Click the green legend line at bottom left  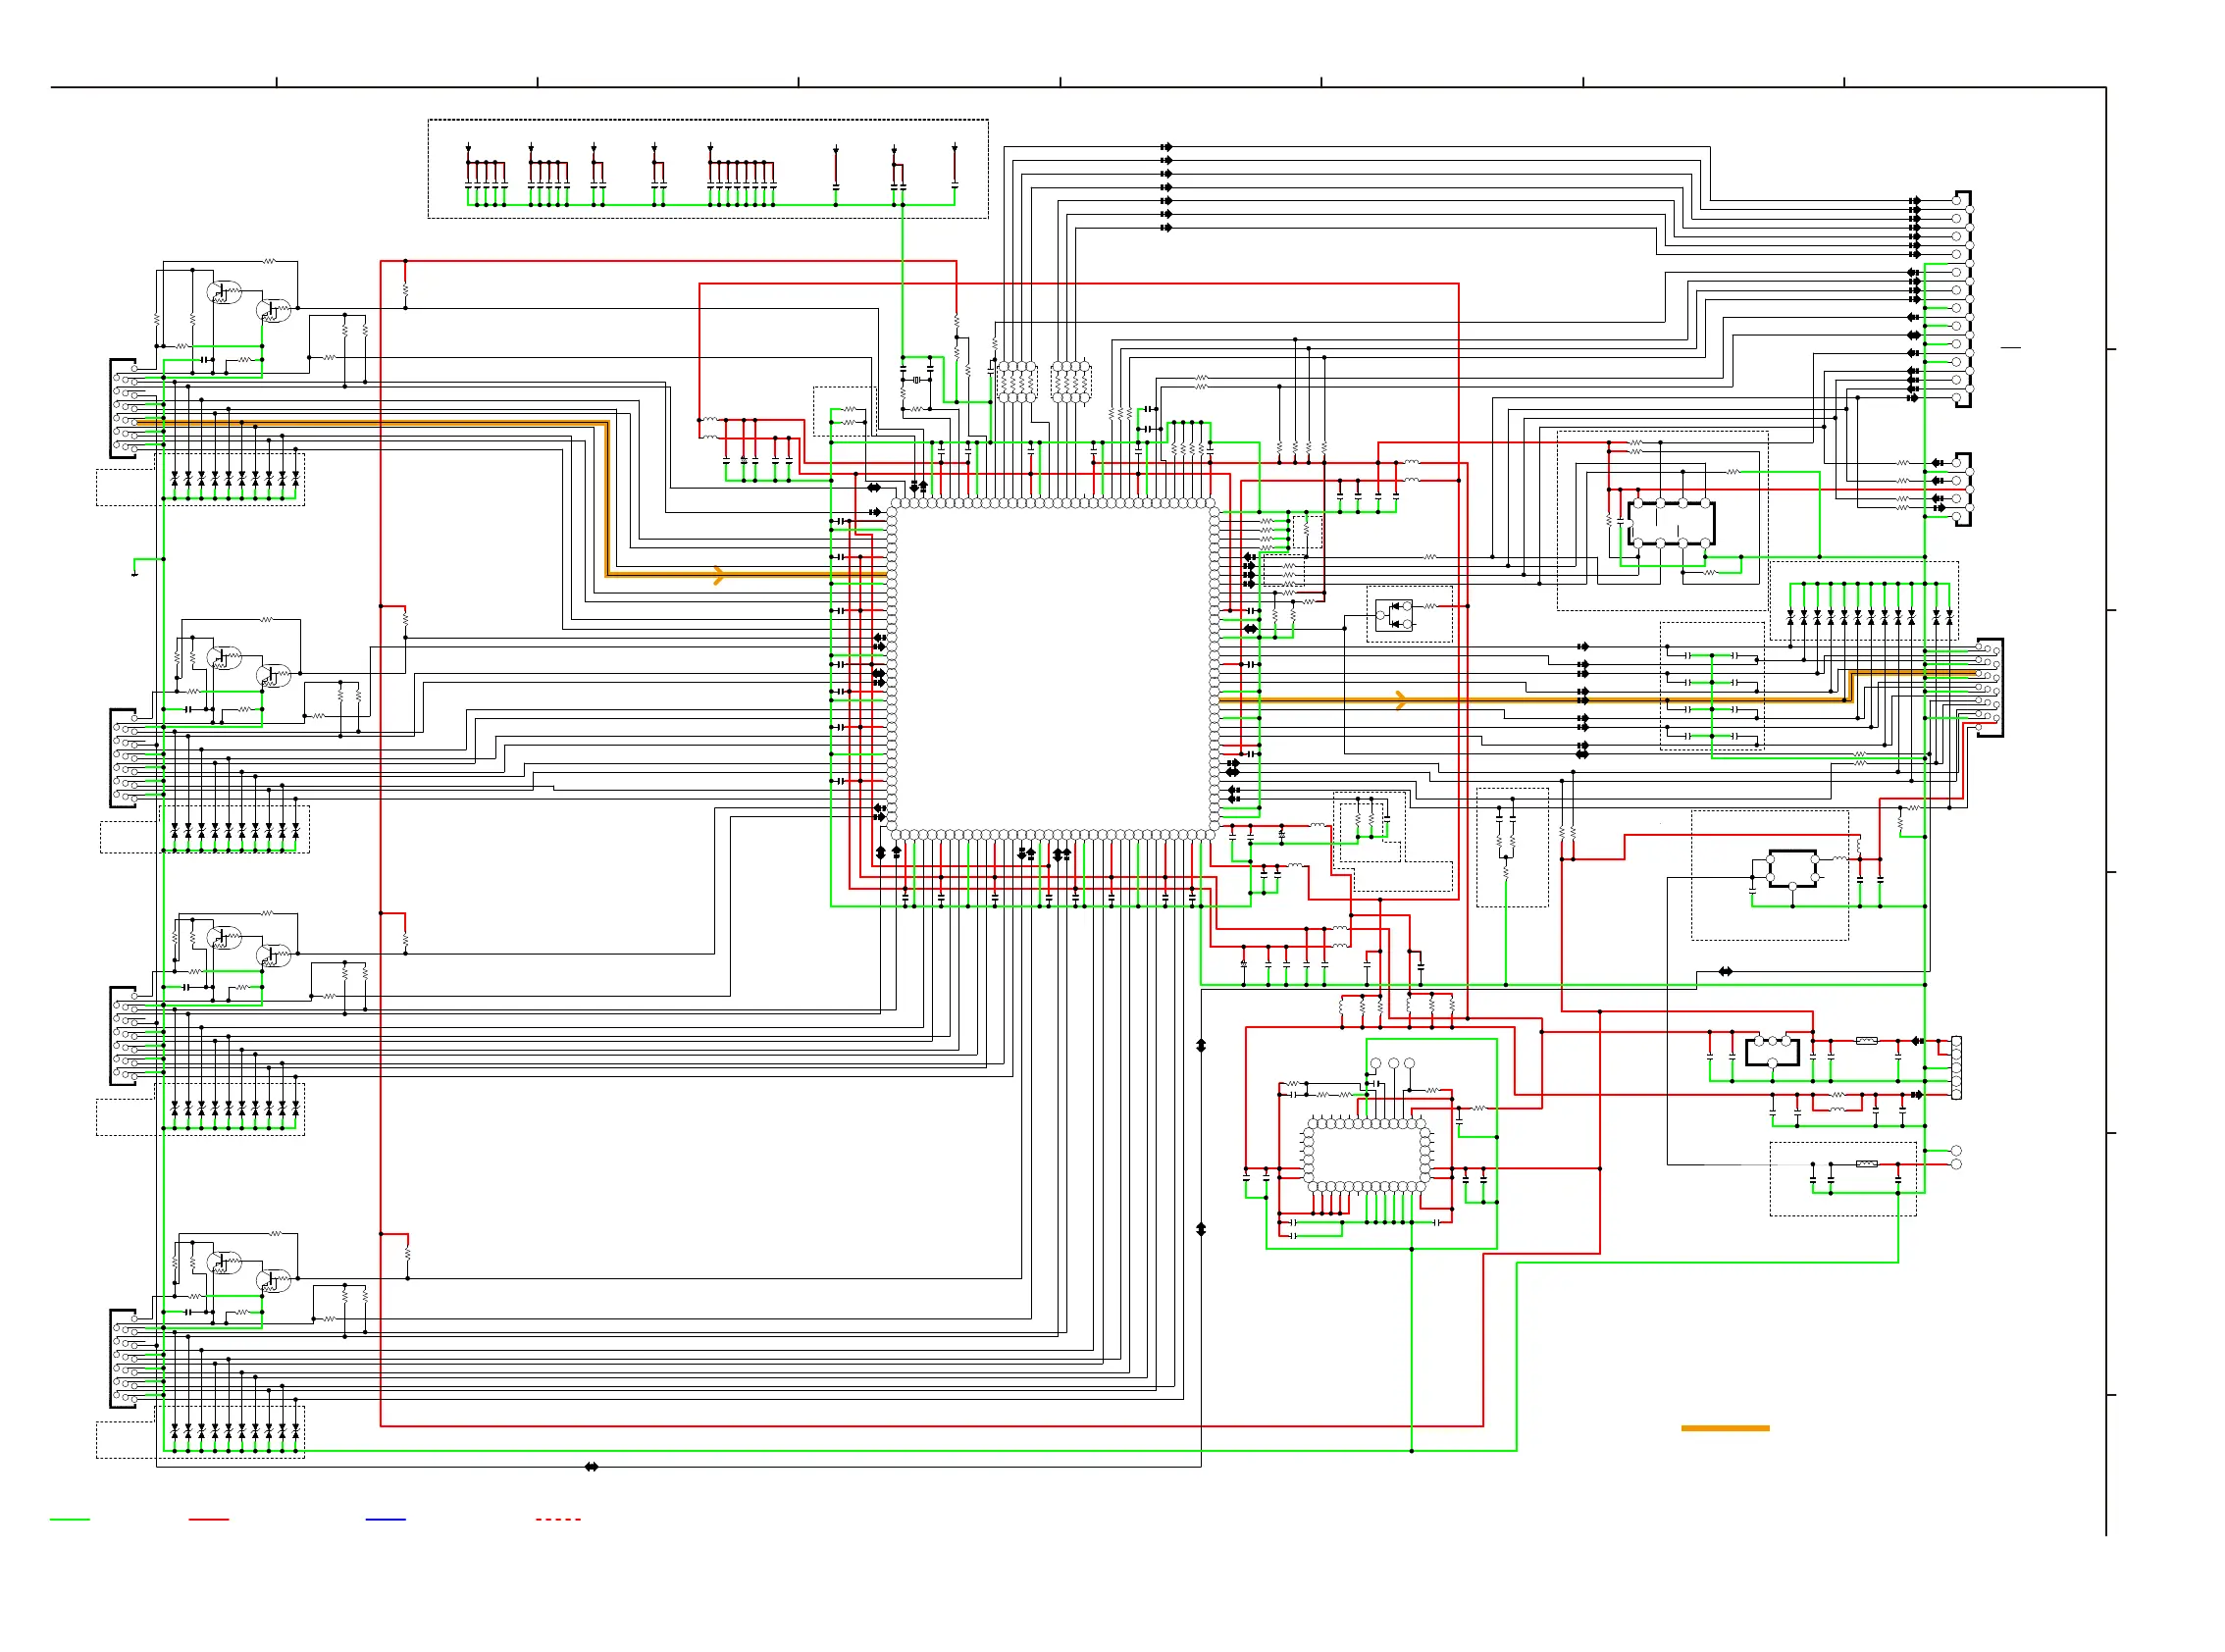(x=70, y=1519)
